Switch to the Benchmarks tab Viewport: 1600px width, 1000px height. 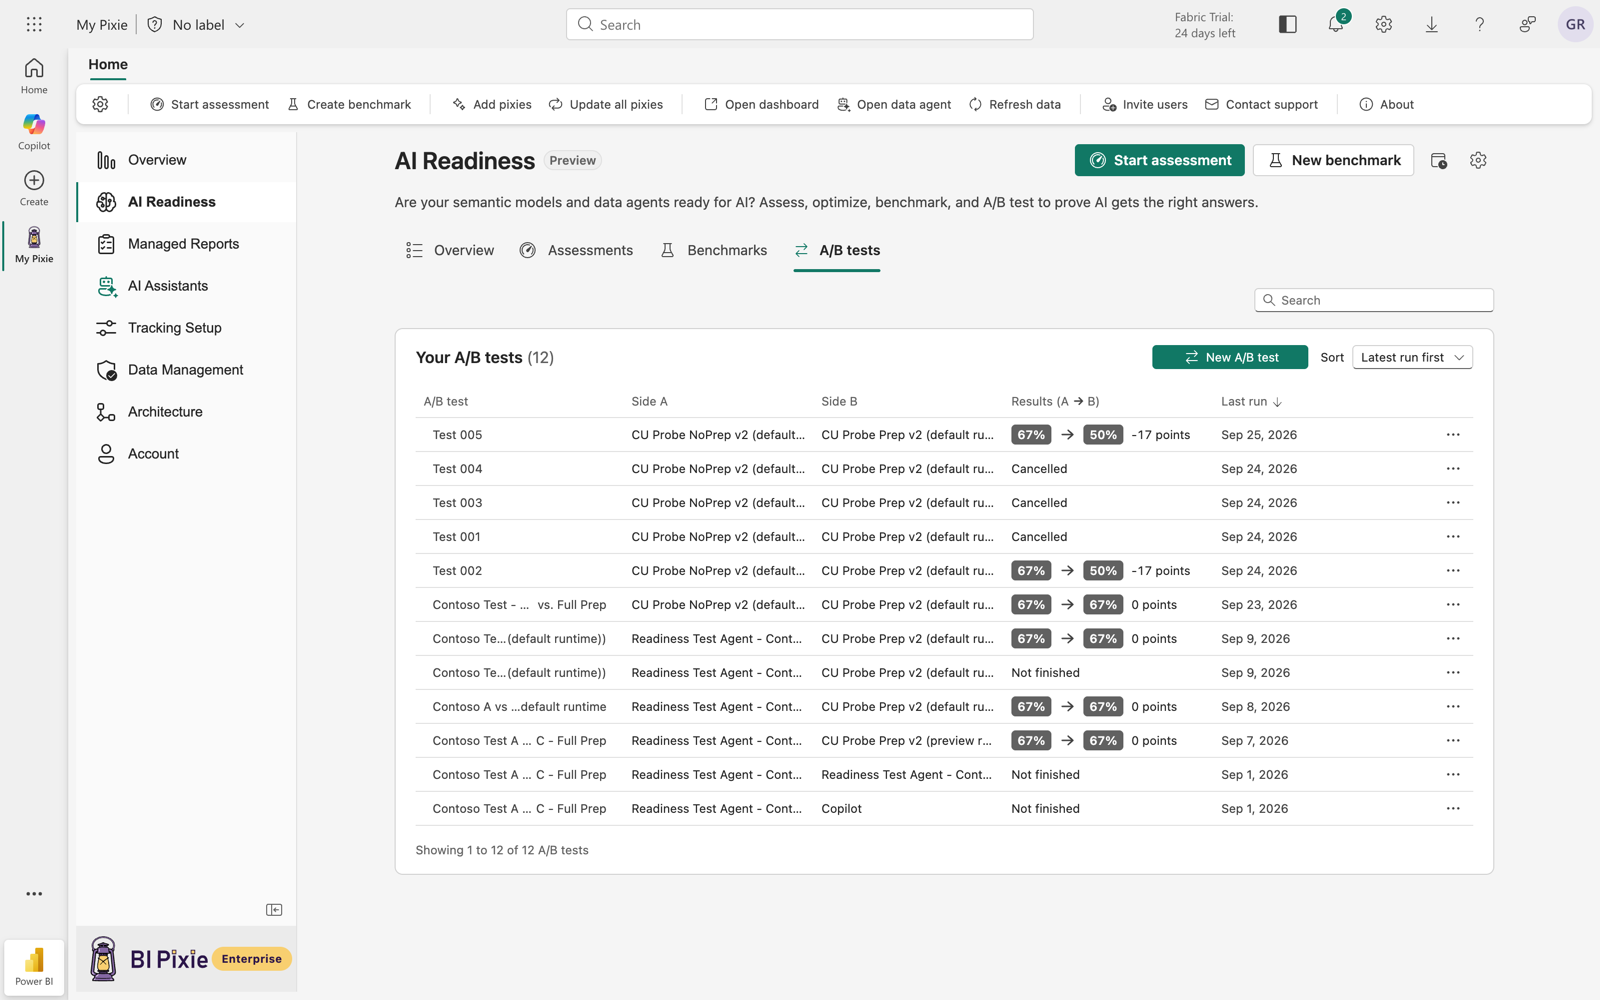pos(714,250)
